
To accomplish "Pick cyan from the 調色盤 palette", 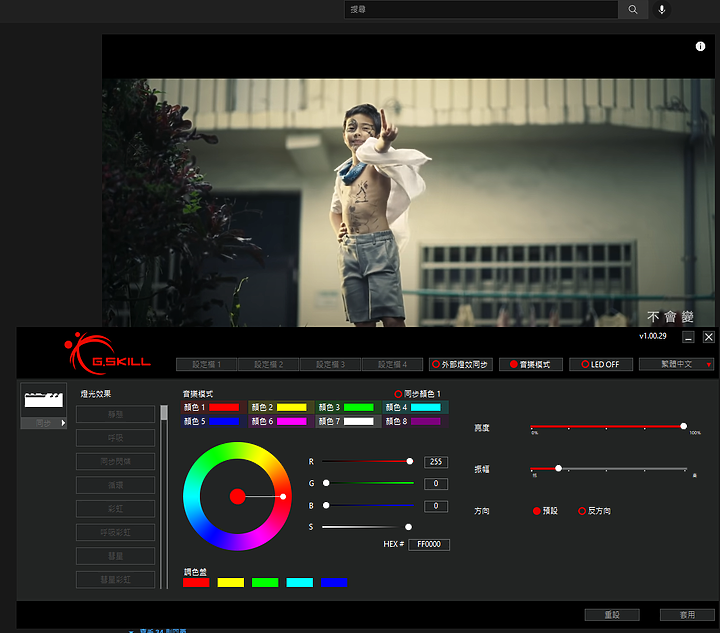I will [x=299, y=583].
